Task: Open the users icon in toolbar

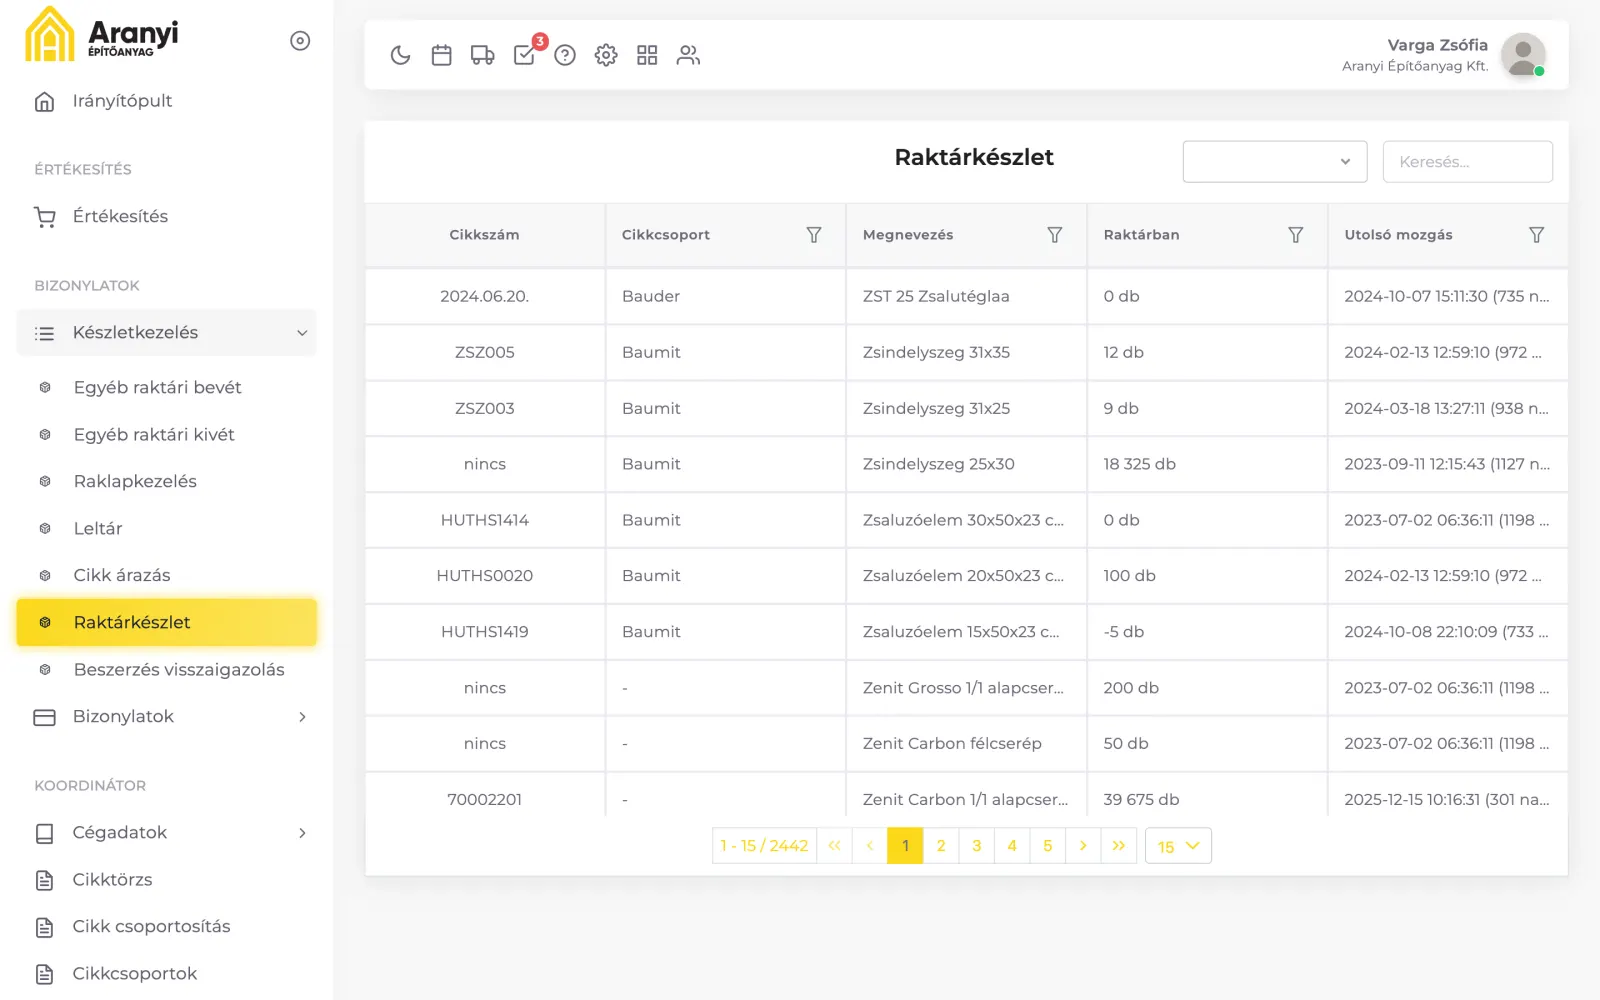Action: (x=688, y=55)
